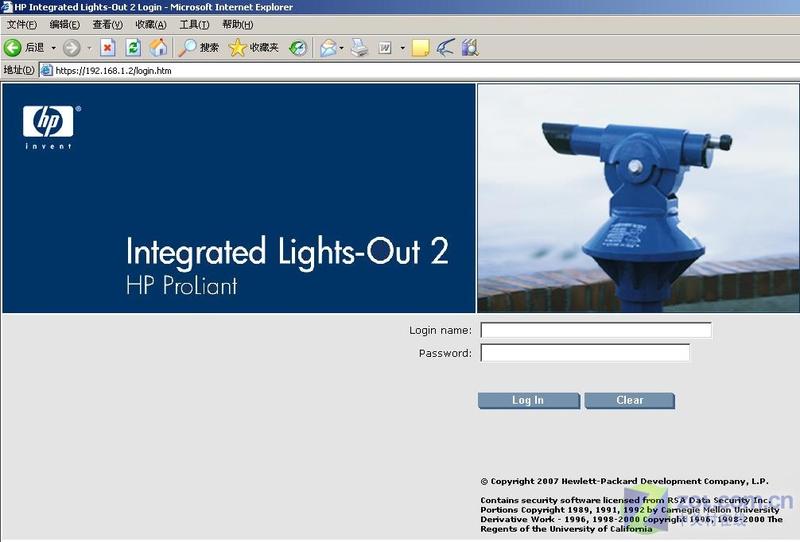Click the 'Login name:' label
This screenshot has width=800, height=542.
440,330
